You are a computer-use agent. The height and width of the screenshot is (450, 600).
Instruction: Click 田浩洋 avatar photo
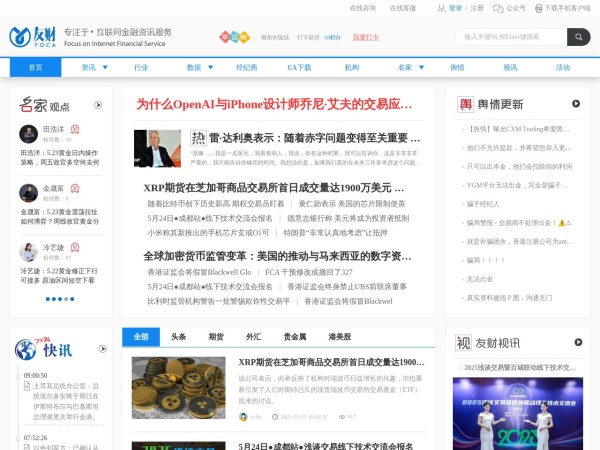pyautogui.click(x=29, y=134)
